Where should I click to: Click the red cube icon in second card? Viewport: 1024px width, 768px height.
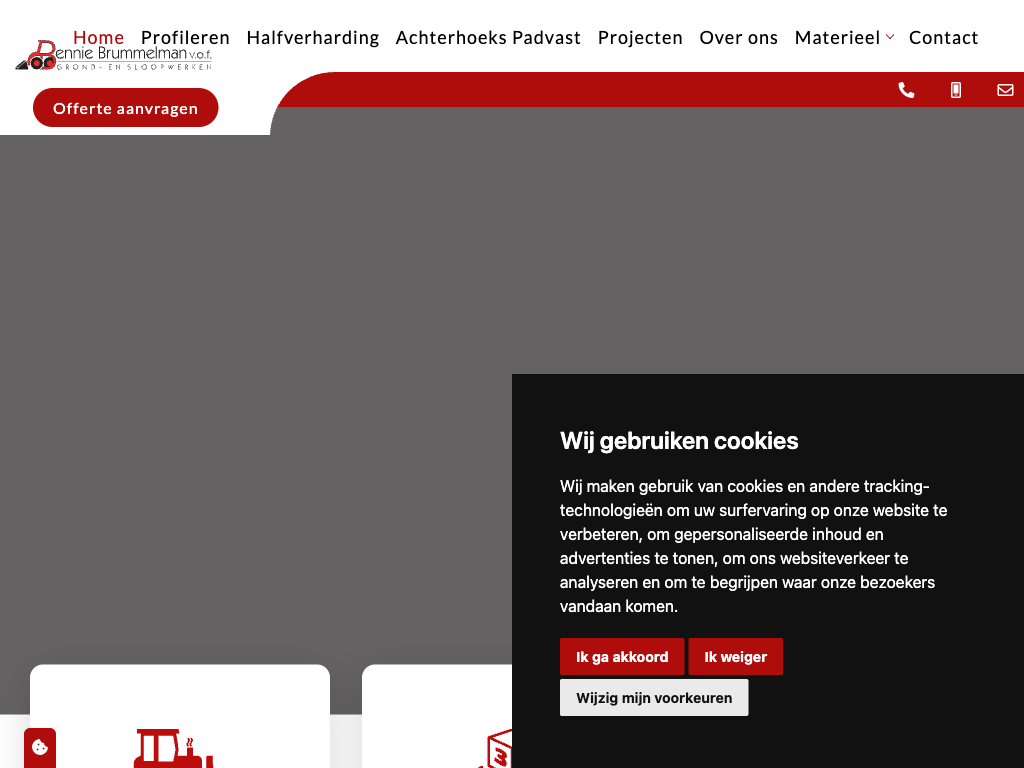[497, 752]
